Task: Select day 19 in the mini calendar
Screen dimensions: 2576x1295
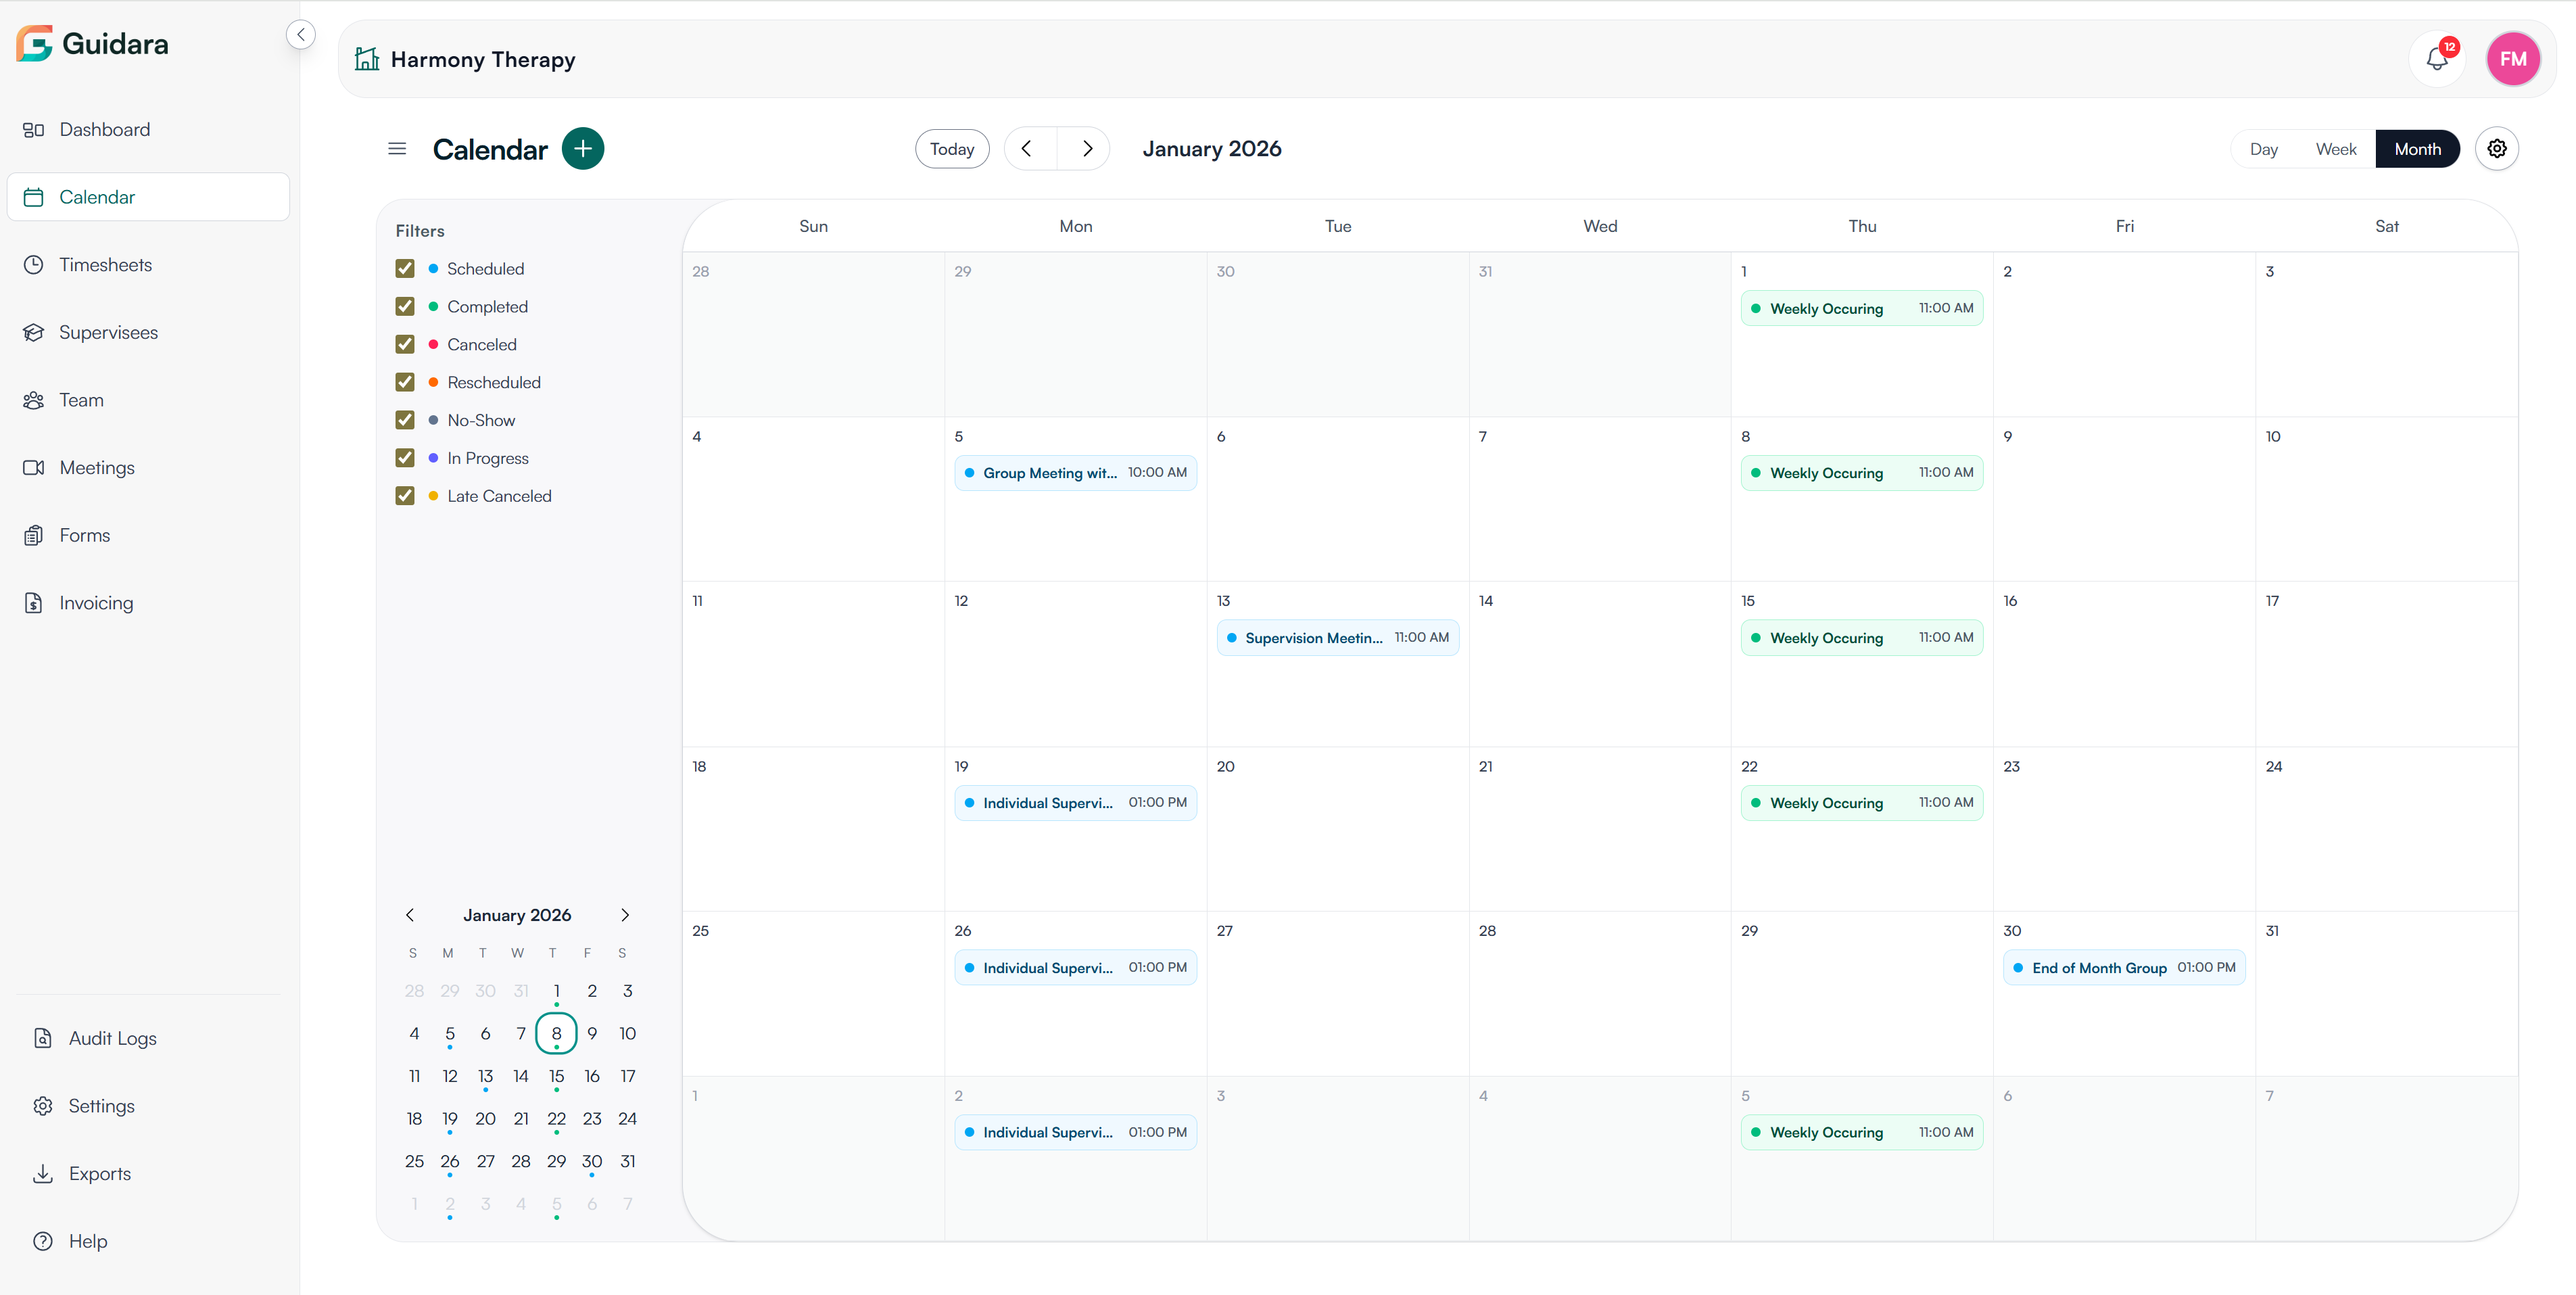Action: [450, 1119]
